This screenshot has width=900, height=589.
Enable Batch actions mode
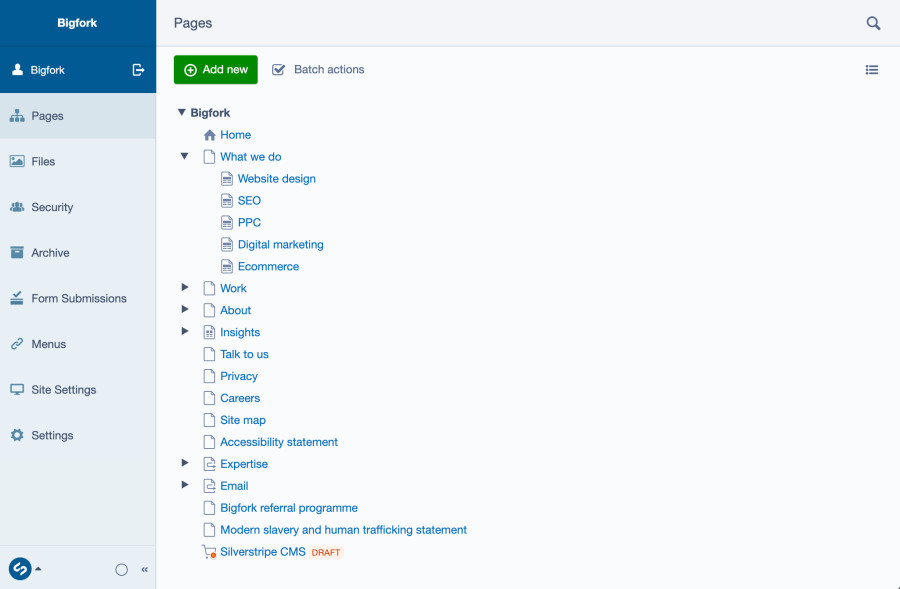click(318, 70)
